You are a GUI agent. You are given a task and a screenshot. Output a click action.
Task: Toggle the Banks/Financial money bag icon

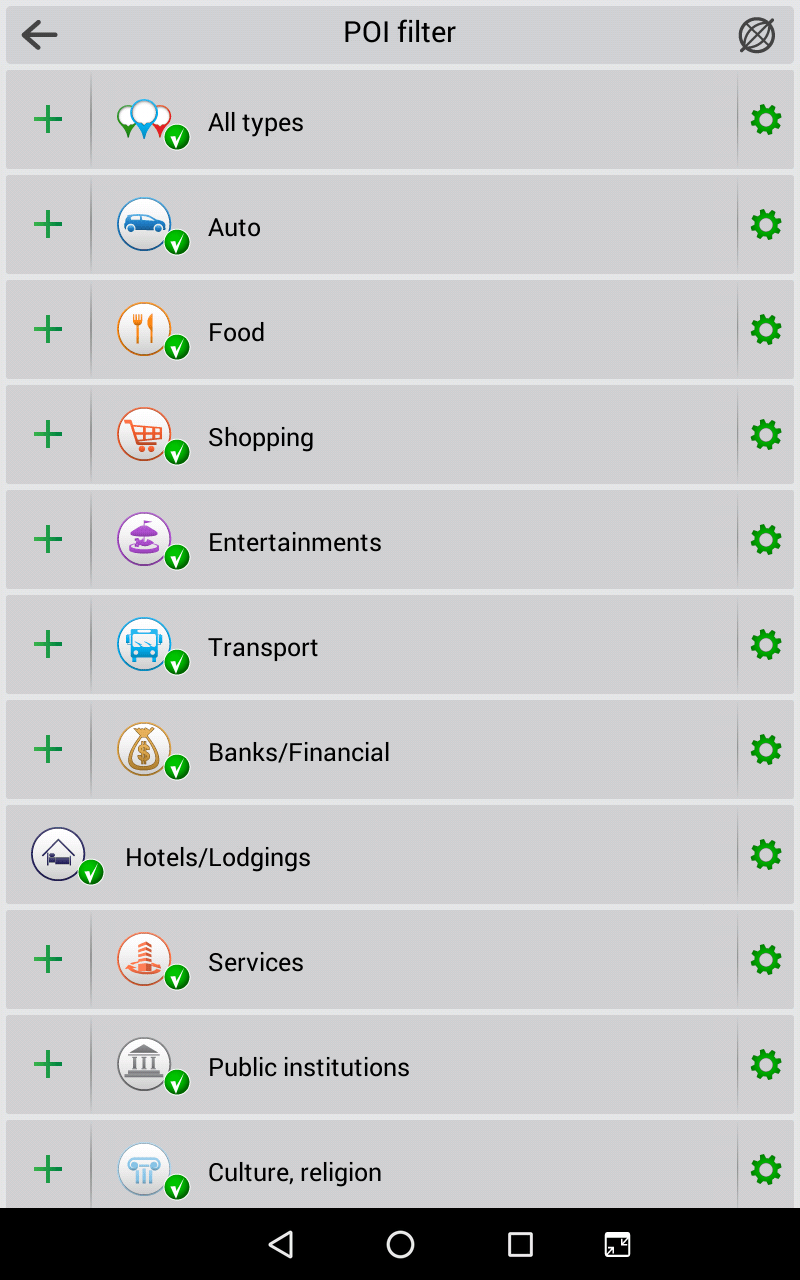pos(146,750)
